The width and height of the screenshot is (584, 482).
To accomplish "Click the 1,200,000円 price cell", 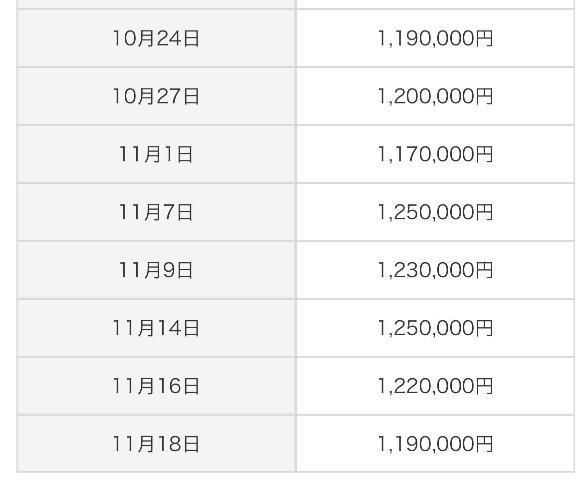I will [435, 96].
